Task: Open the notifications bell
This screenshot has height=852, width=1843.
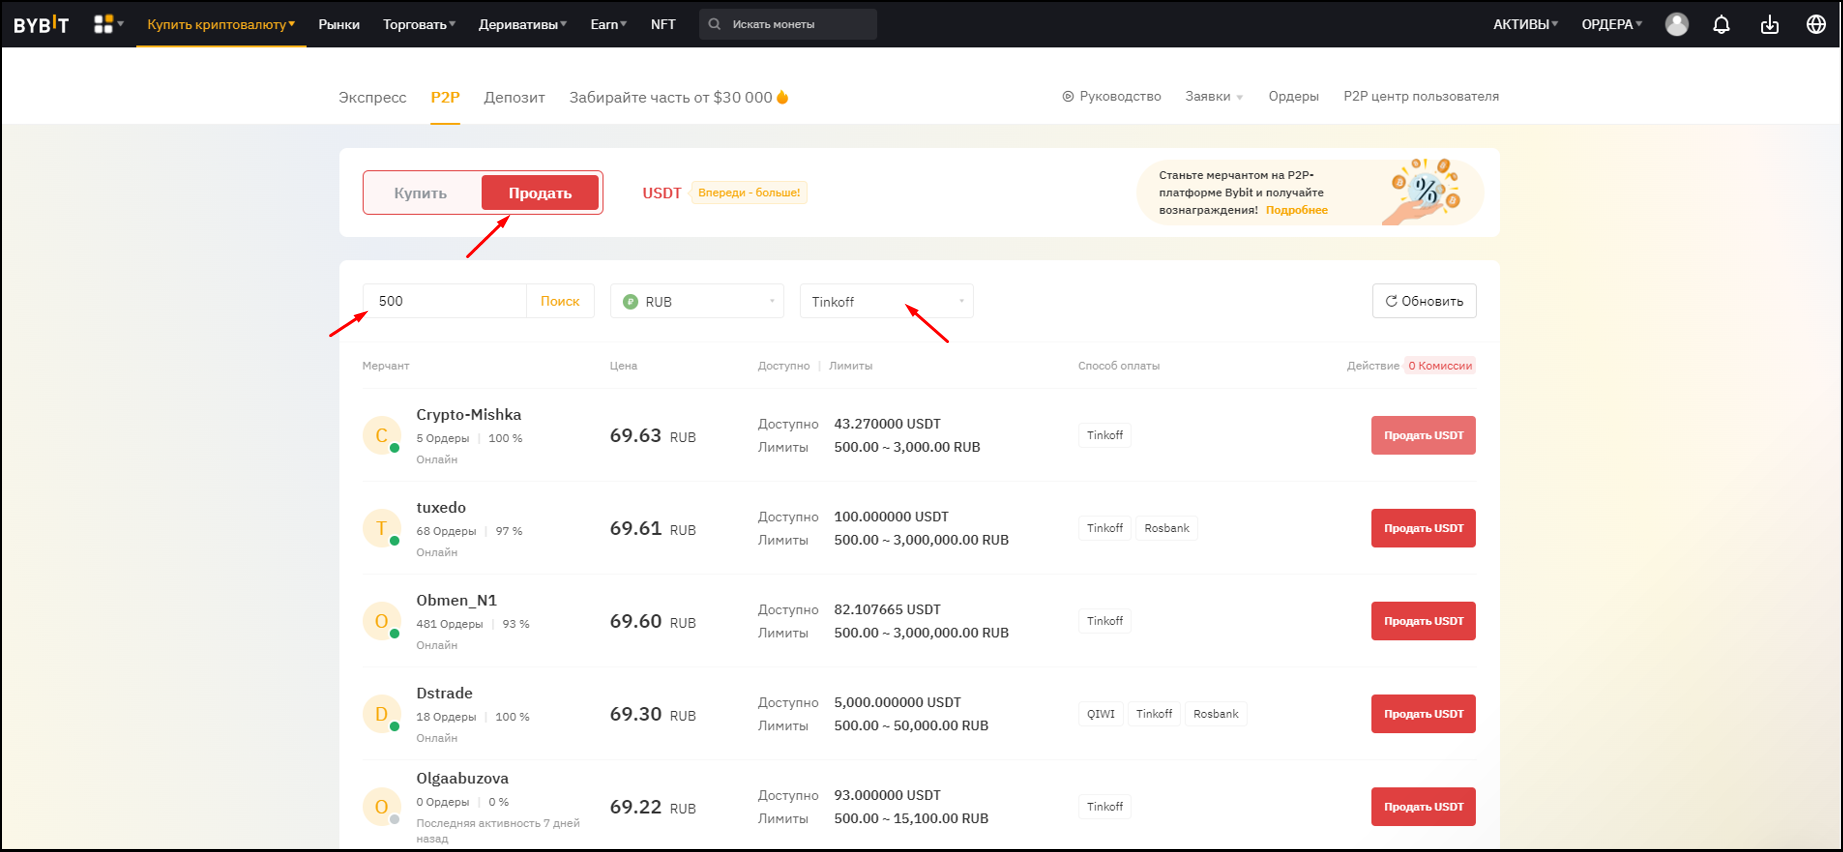Action: [1721, 24]
